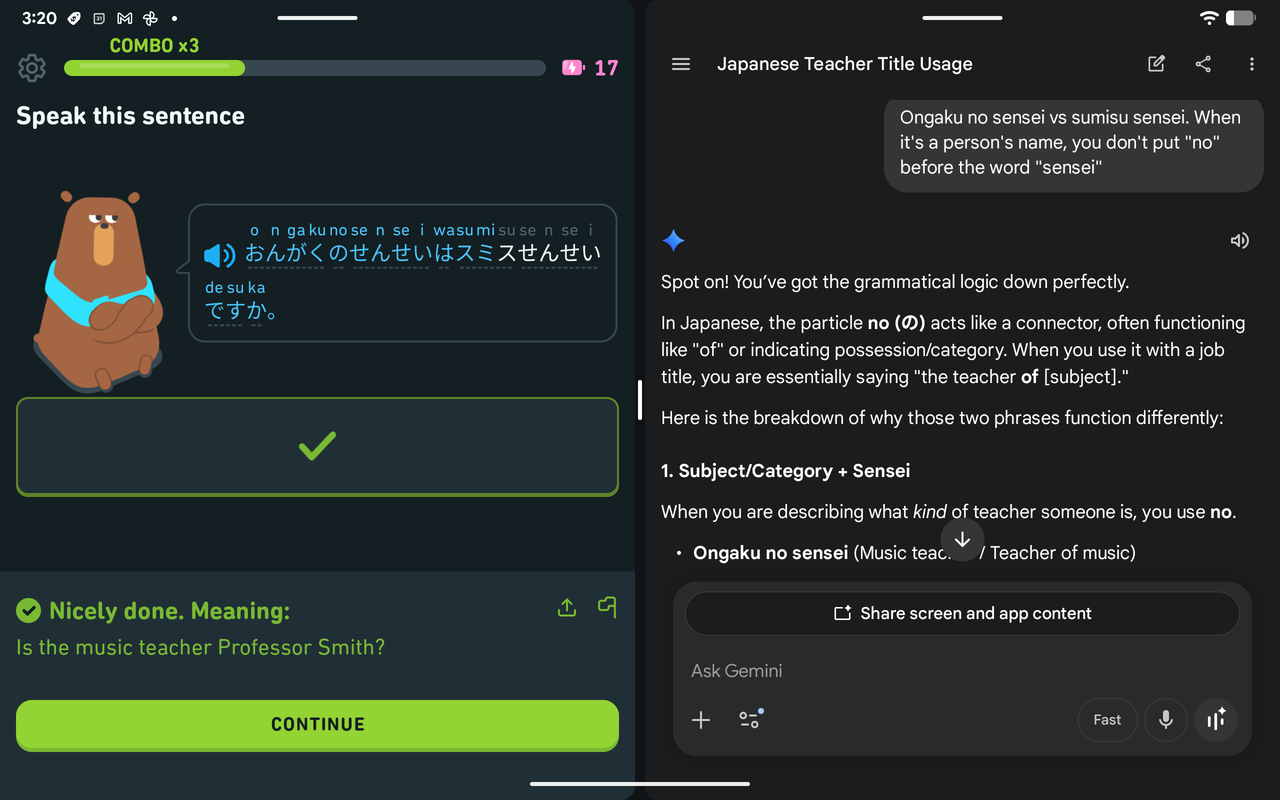
Task: Read the Gemini response aloud
Action: click(1240, 240)
